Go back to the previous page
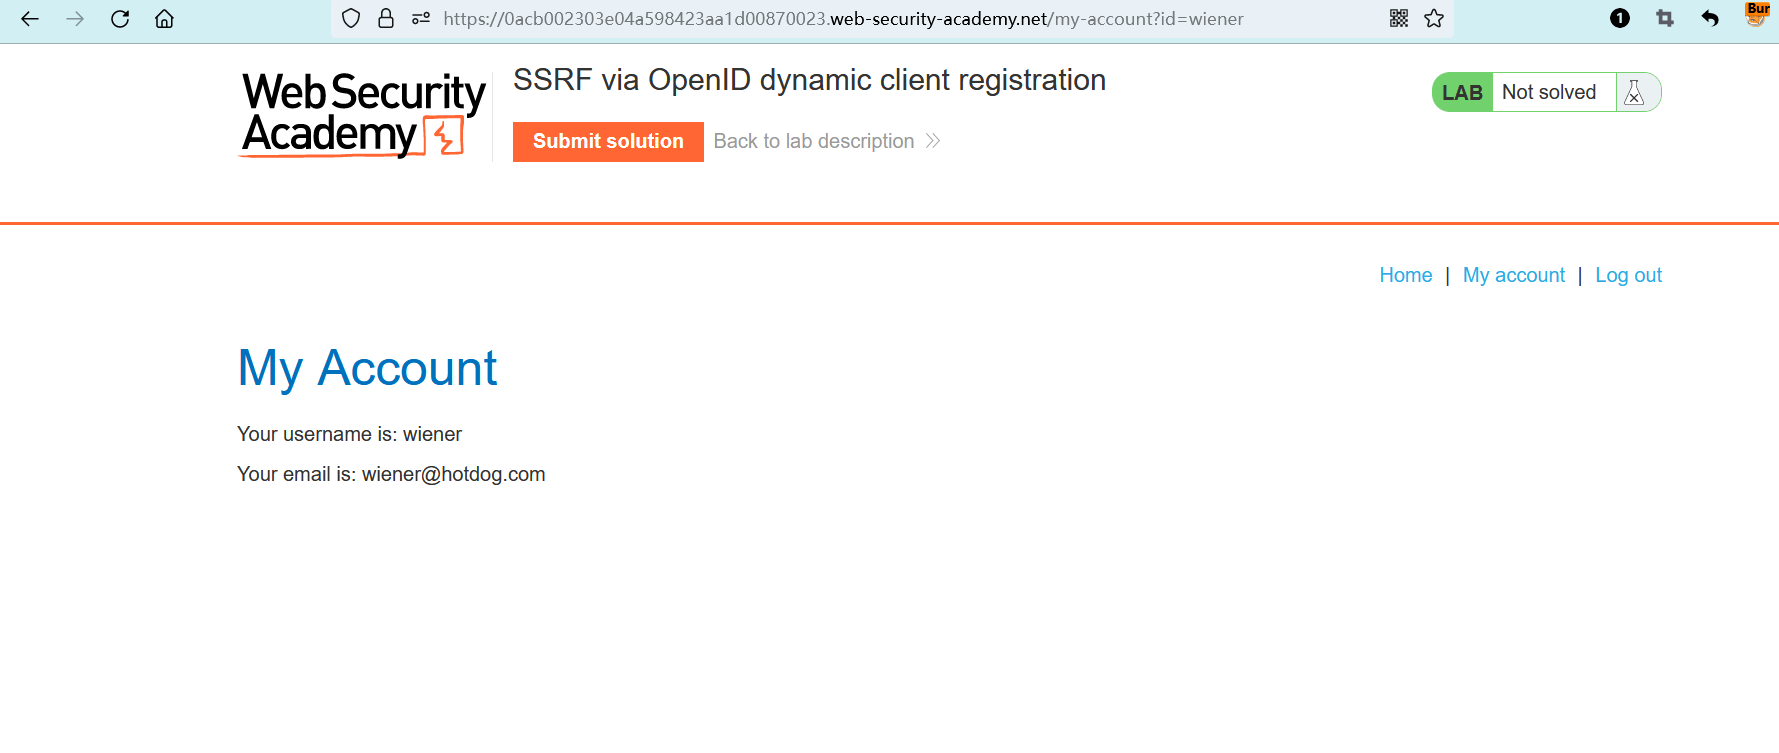Screen dimensions: 1779x753 click(30, 19)
